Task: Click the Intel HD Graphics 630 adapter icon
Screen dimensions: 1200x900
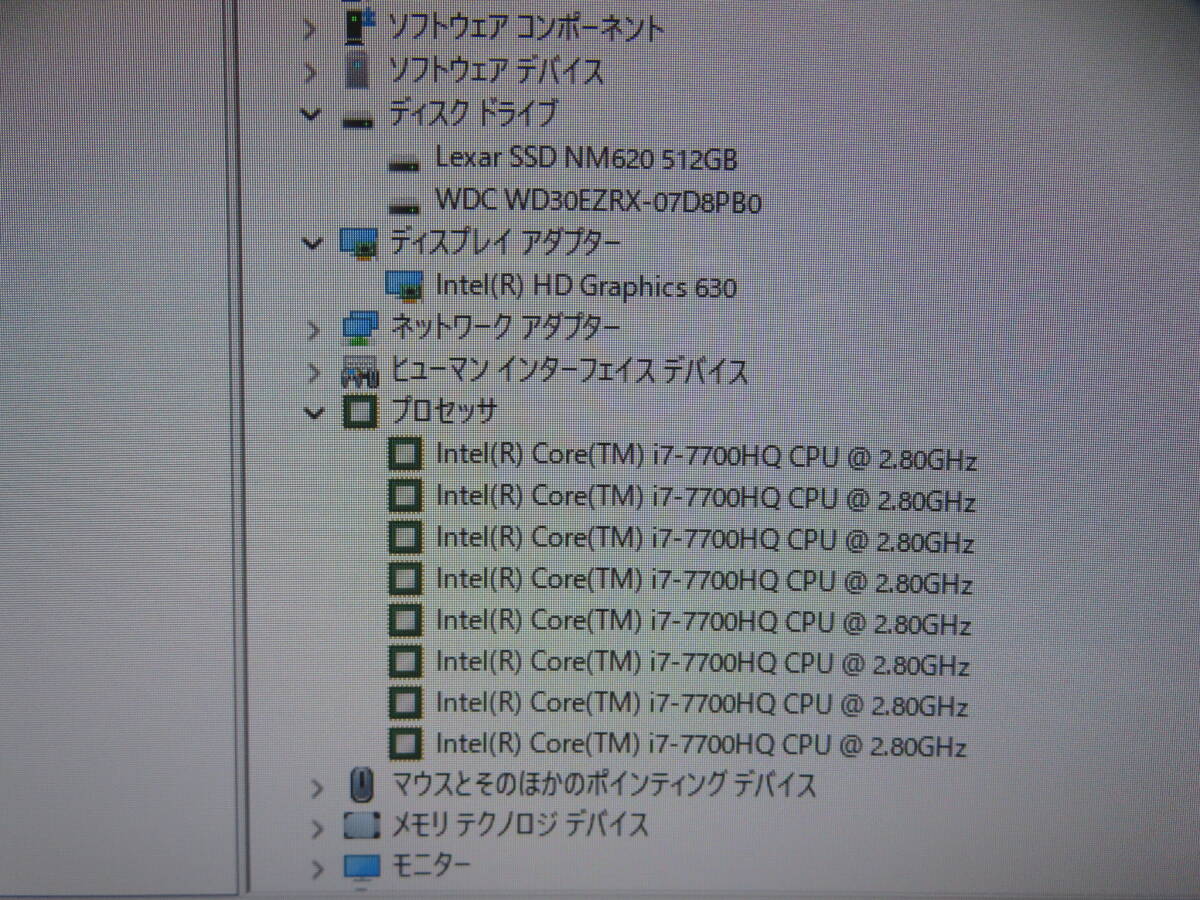Action: pos(405,286)
